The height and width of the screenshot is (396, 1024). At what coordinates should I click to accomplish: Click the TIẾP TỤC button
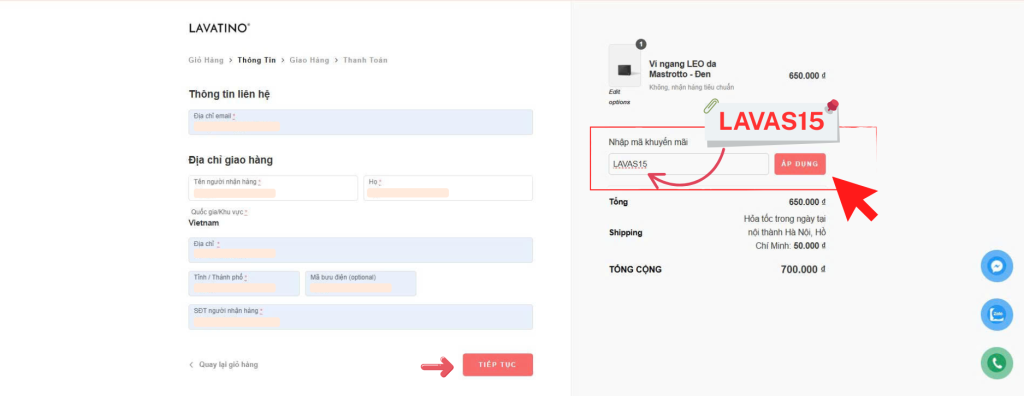[x=498, y=365]
